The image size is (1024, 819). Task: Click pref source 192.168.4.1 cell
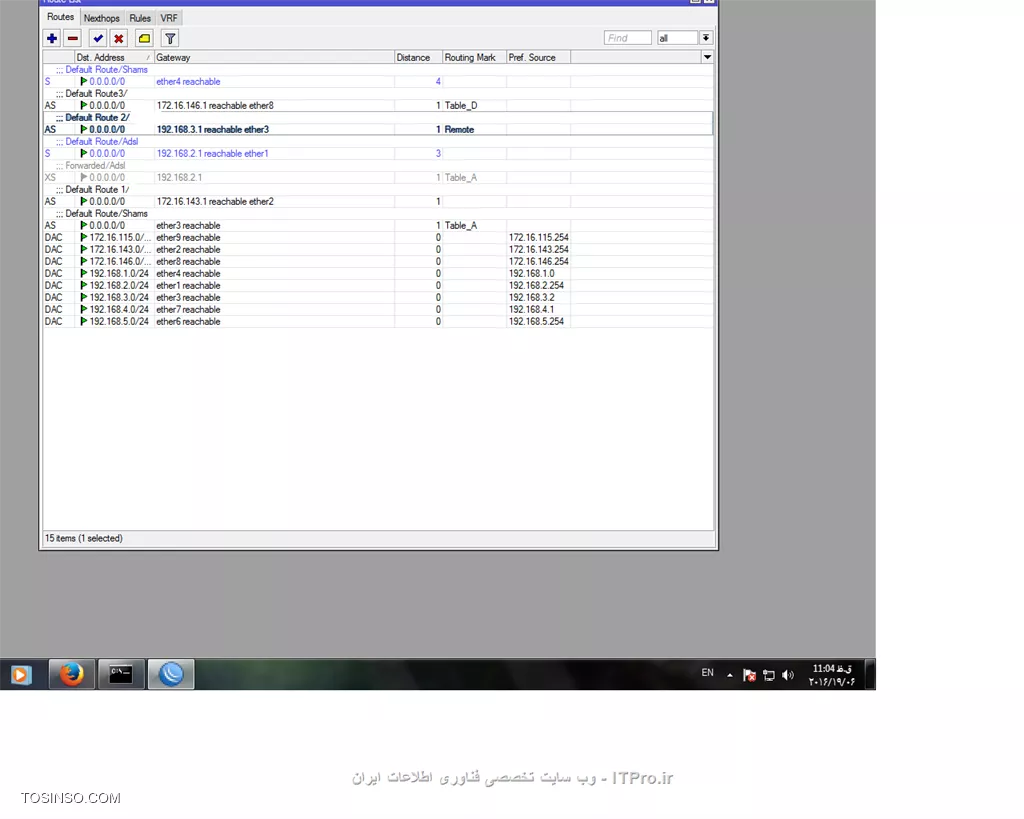point(538,310)
